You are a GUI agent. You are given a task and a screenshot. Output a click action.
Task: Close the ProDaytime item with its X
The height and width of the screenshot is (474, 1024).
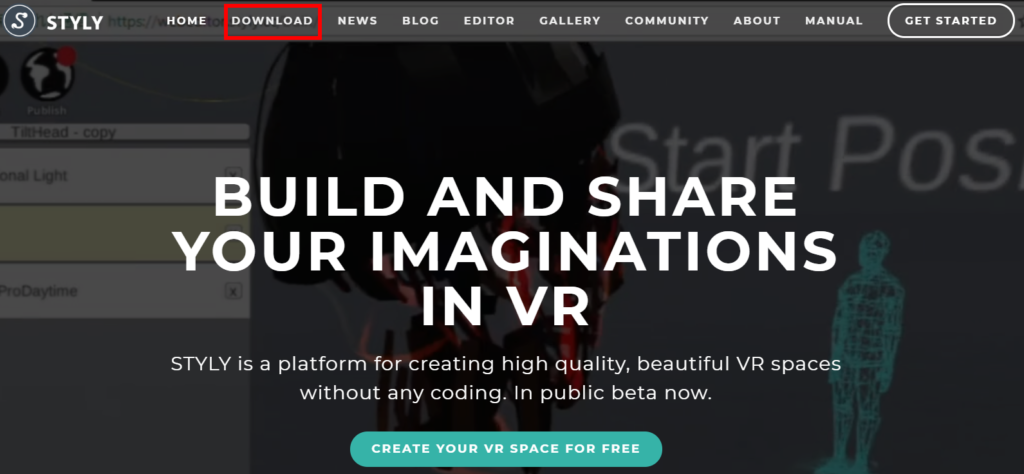(x=233, y=291)
